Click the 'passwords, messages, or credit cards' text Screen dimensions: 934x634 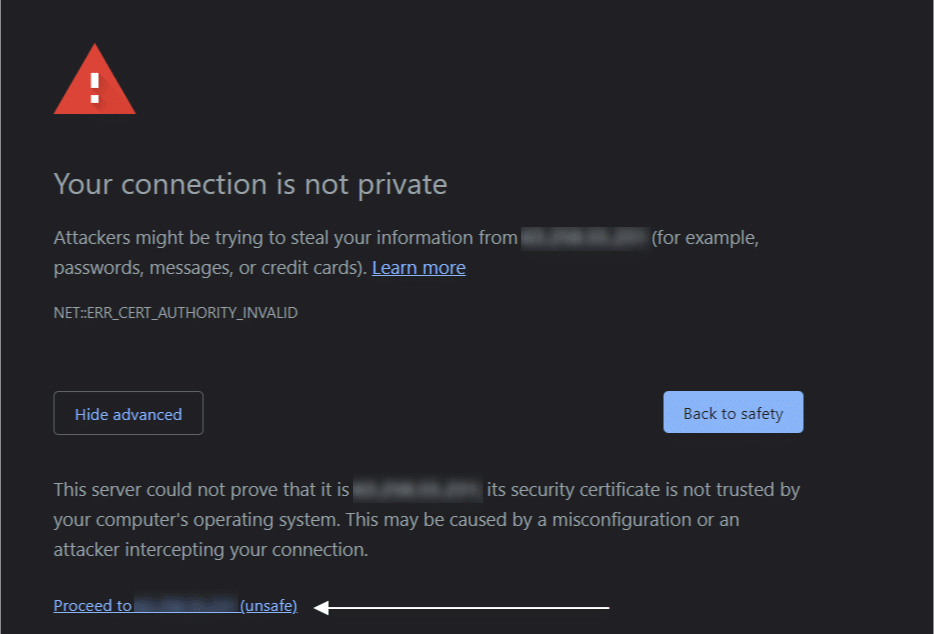pyautogui.click(x=210, y=268)
